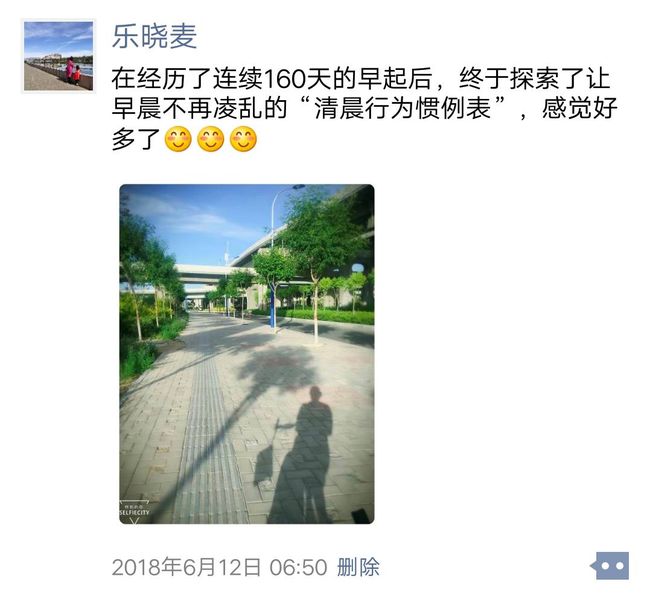The image size is (650, 605).
Task: Click the phrase “清晨行为惯例表” in the post
Action: tap(405, 108)
